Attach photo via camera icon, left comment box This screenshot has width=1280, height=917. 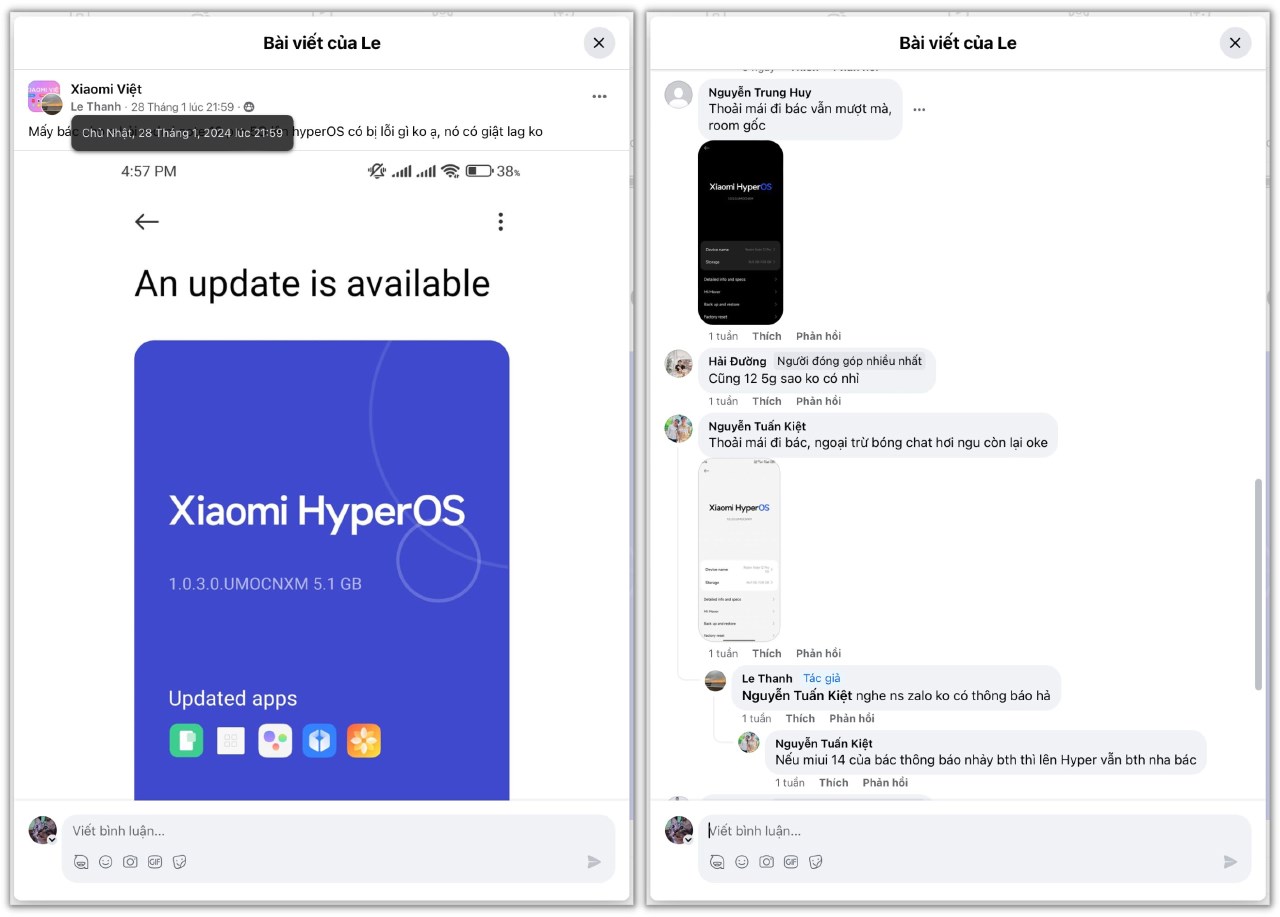130,862
